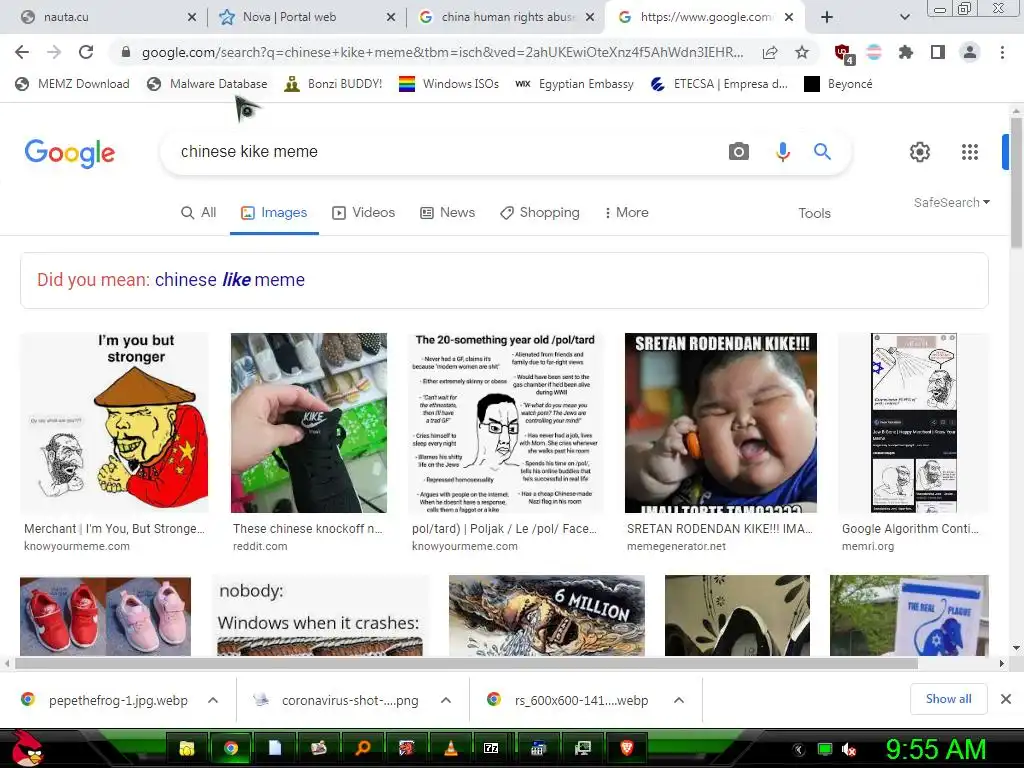Image resolution: width=1024 pixels, height=768 pixels.
Task: Click the 9:55 AM clock
Action: tap(935, 749)
